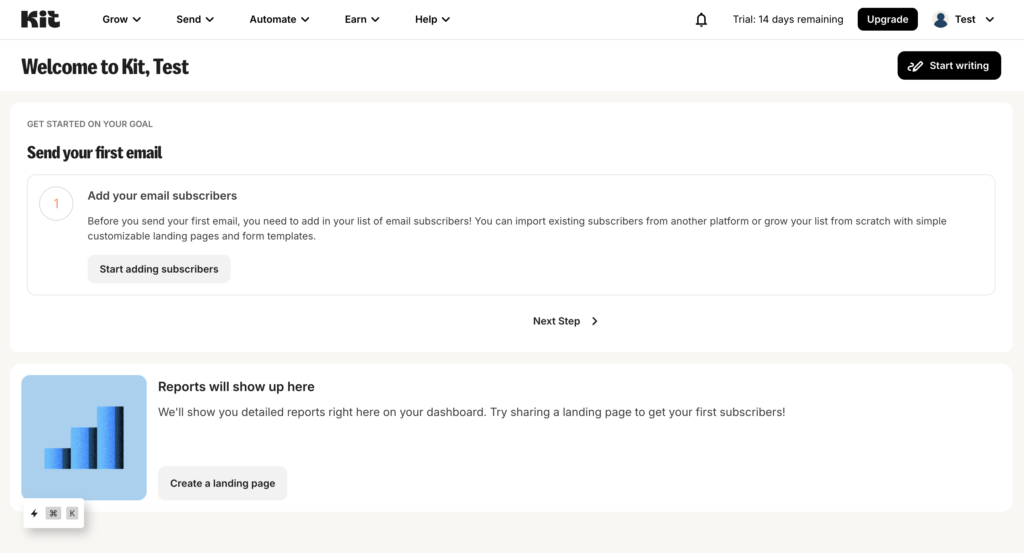The width and height of the screenshot is (1024, 553).
Task: Click the Test user avatar icon
Action: (x=940, y=20)
